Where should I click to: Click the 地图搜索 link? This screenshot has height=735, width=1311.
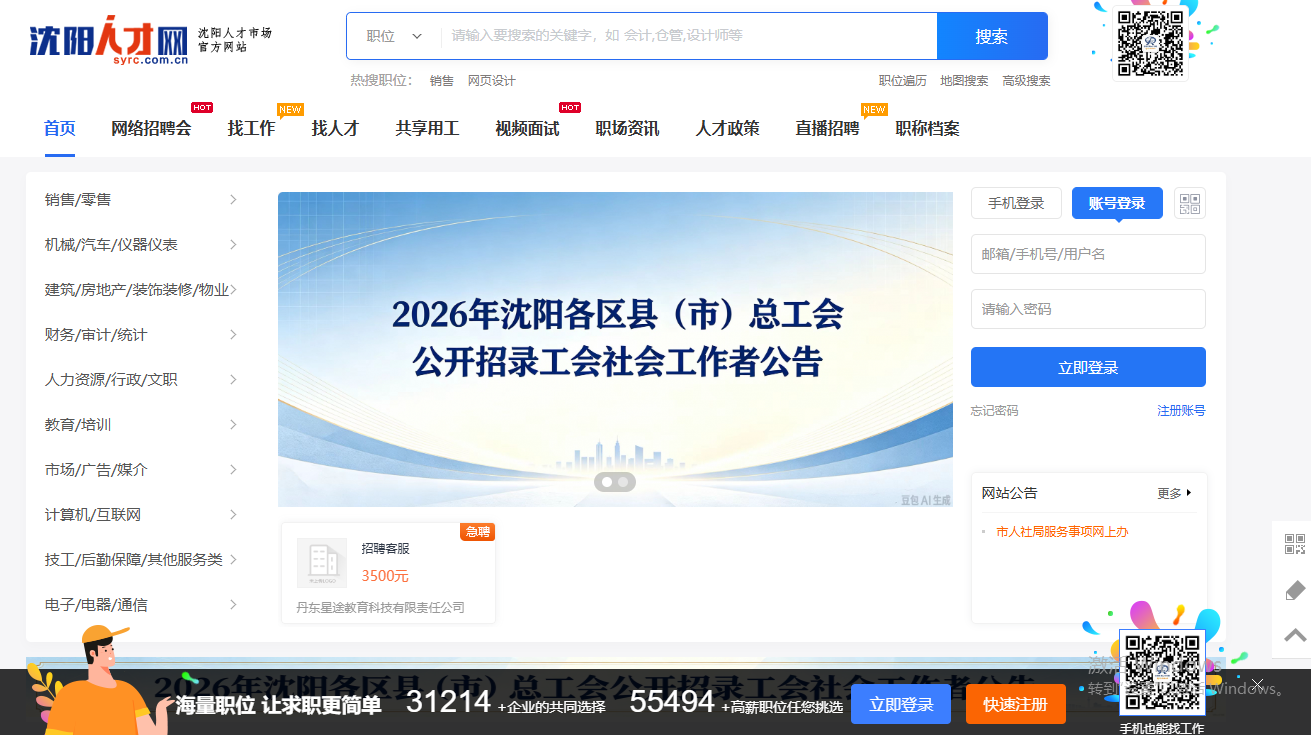[x=964, y=81]
